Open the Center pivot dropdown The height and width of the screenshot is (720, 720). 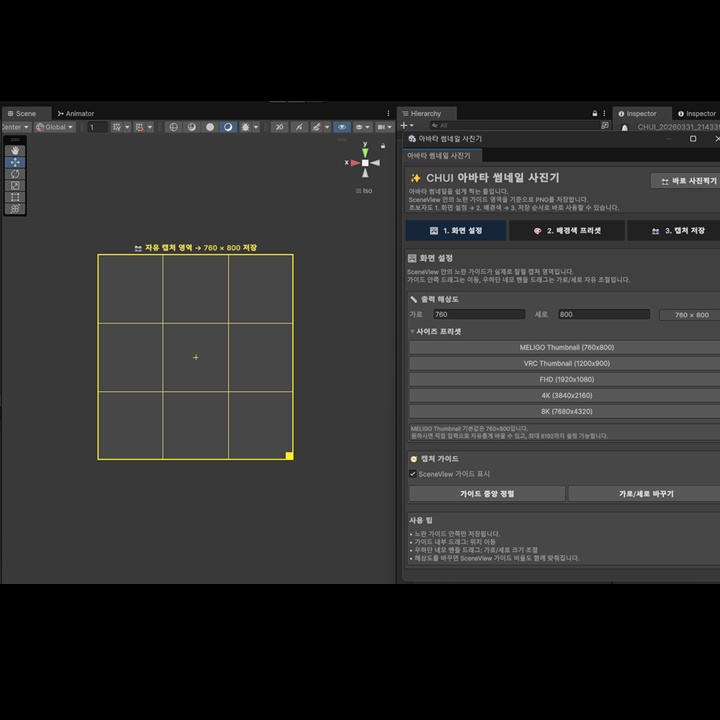[15, 127]
